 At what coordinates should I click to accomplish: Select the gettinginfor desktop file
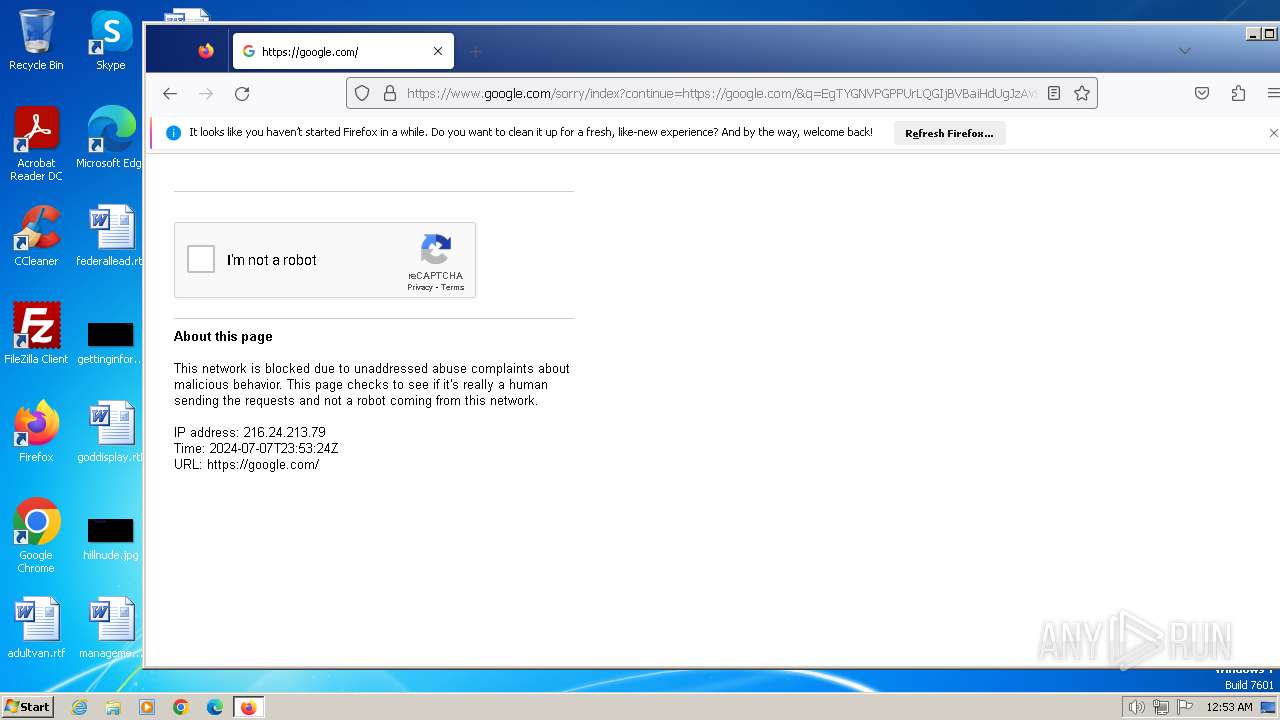click(110, 343)
